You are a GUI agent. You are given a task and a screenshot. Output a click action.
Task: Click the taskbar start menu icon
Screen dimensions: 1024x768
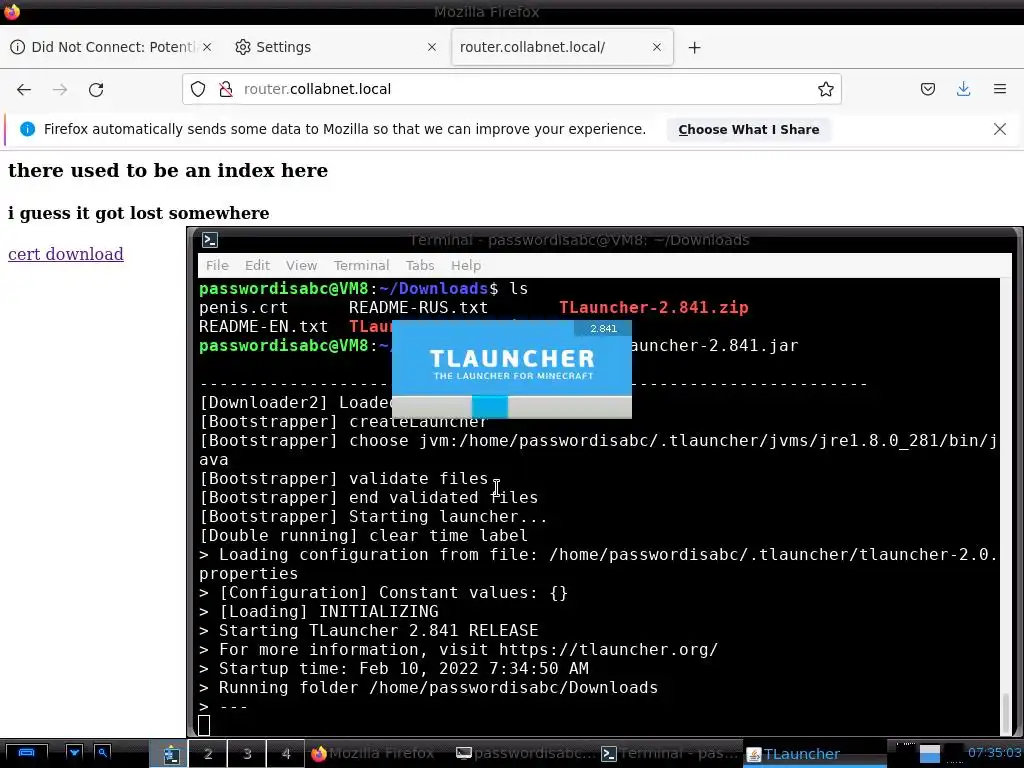26,753
